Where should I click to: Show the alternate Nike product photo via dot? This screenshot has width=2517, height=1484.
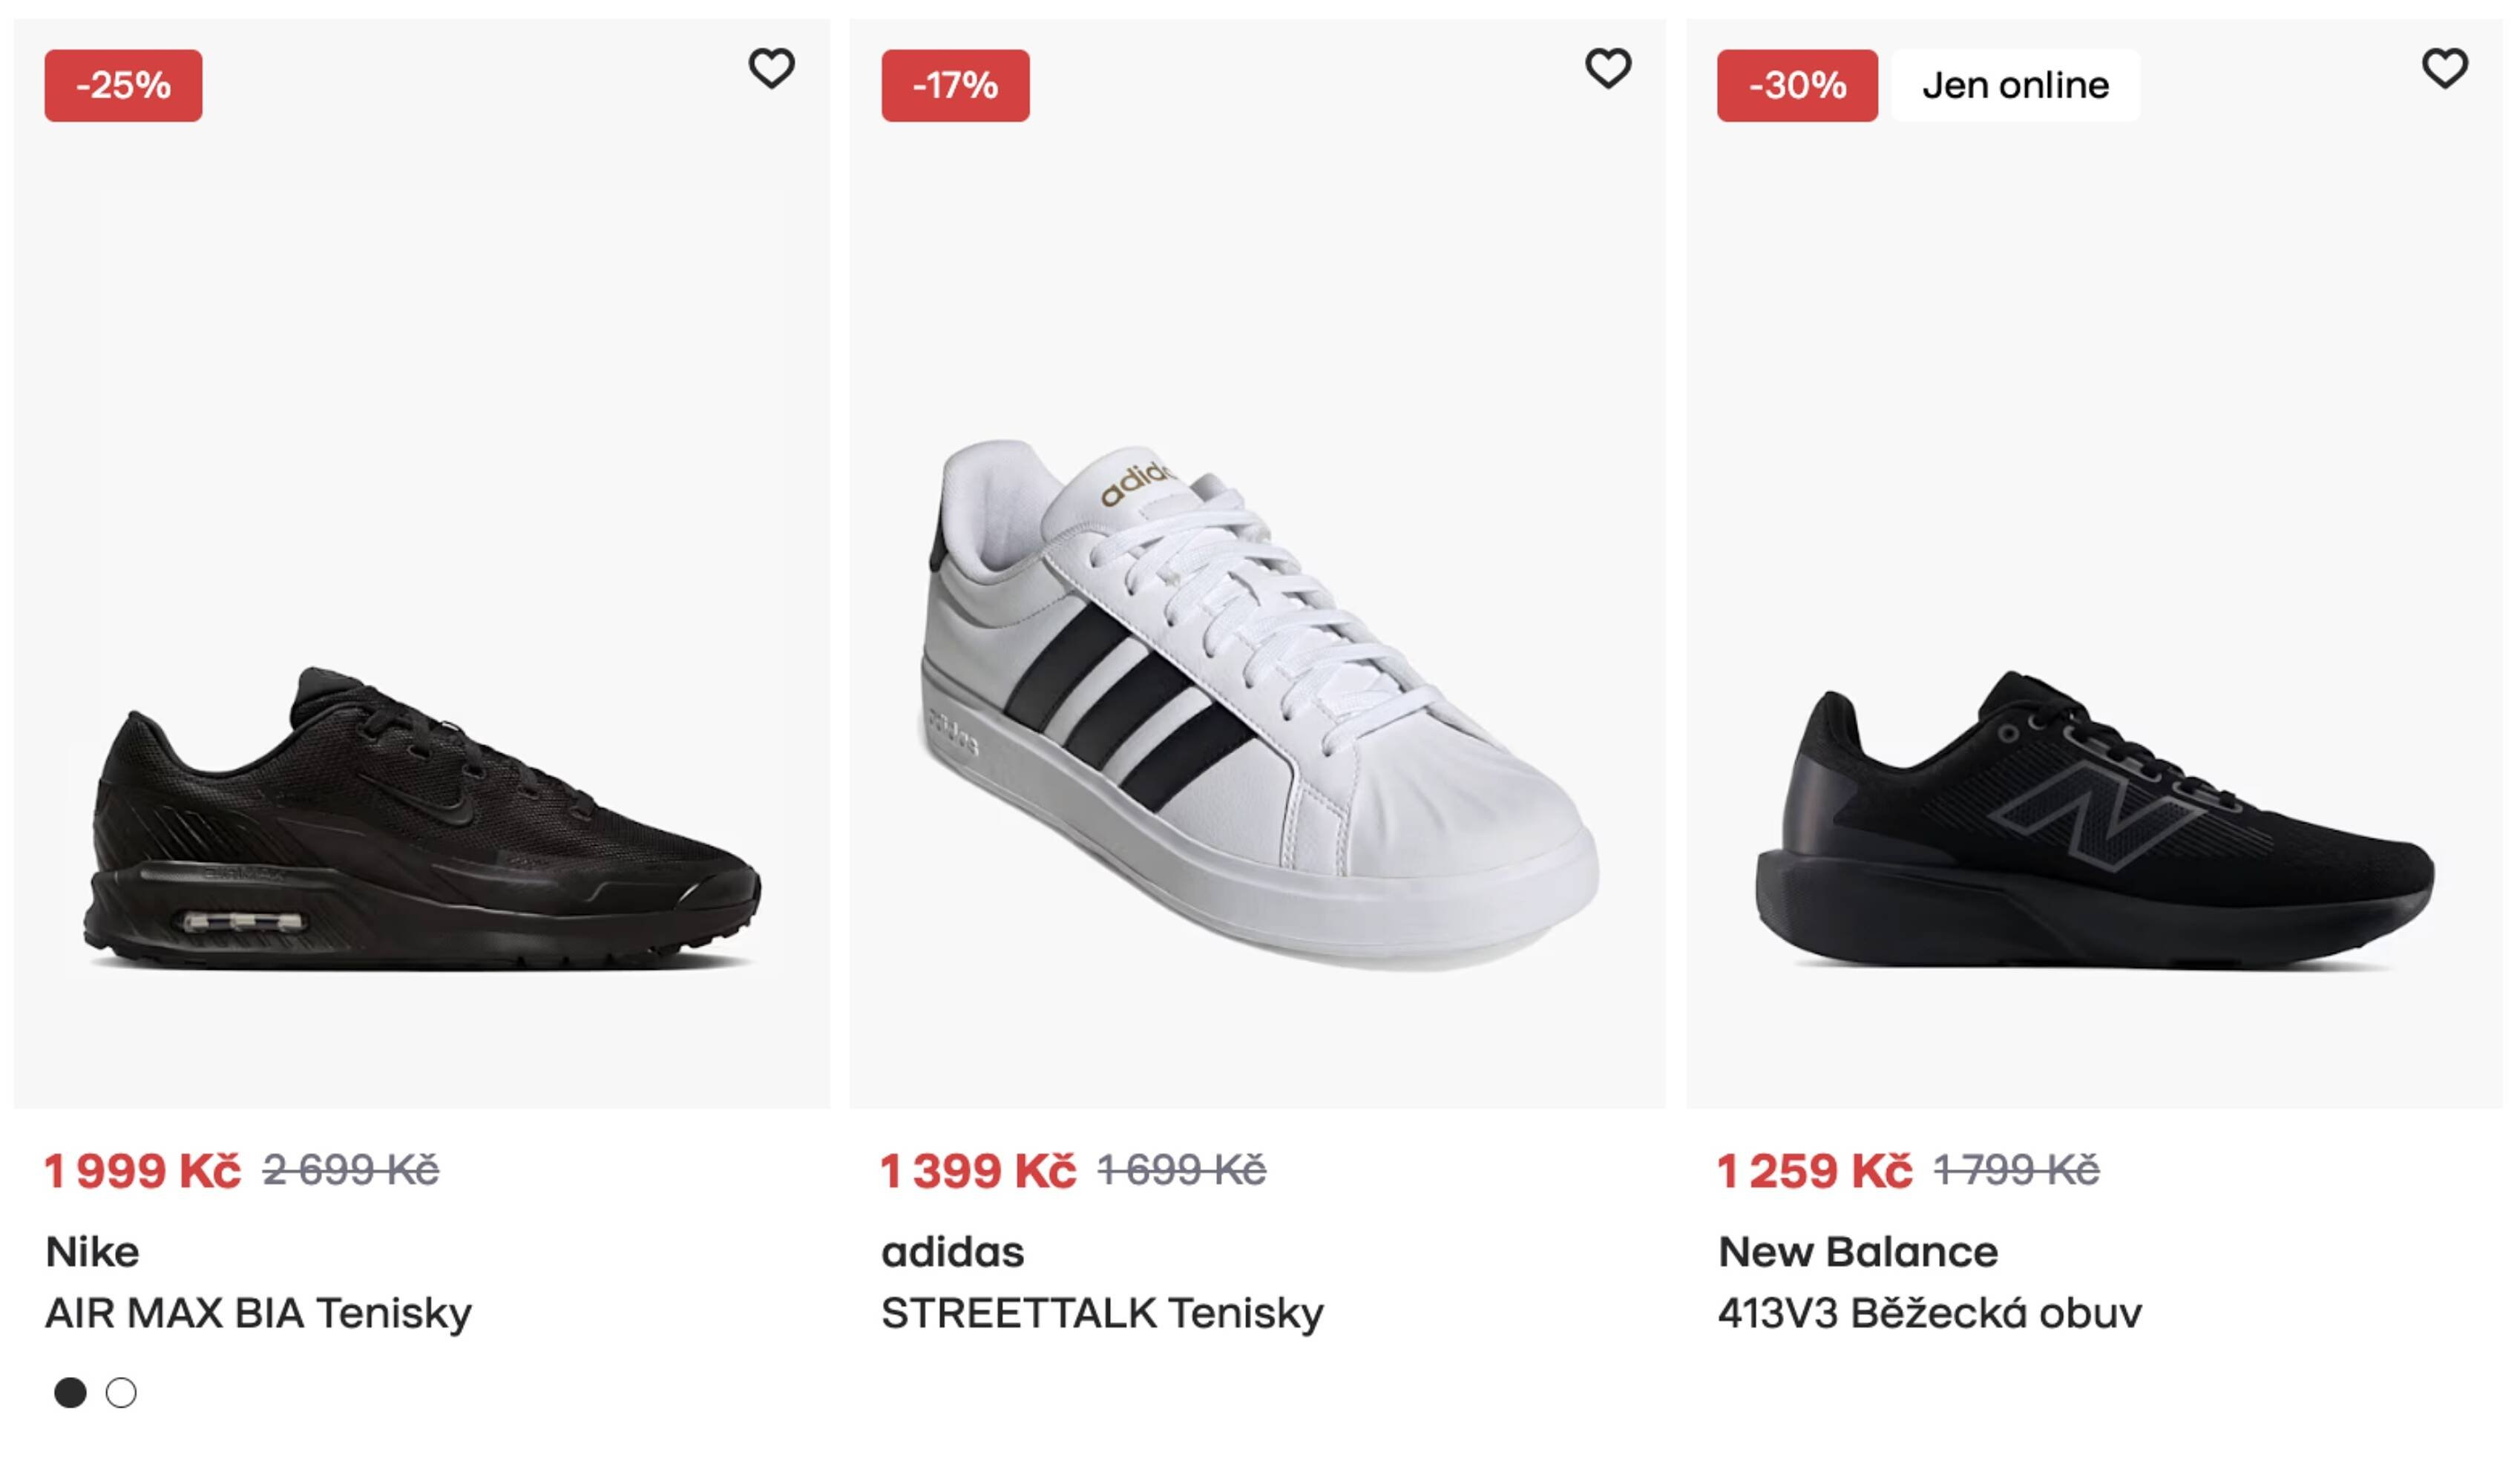click(x=123, y=1391)
